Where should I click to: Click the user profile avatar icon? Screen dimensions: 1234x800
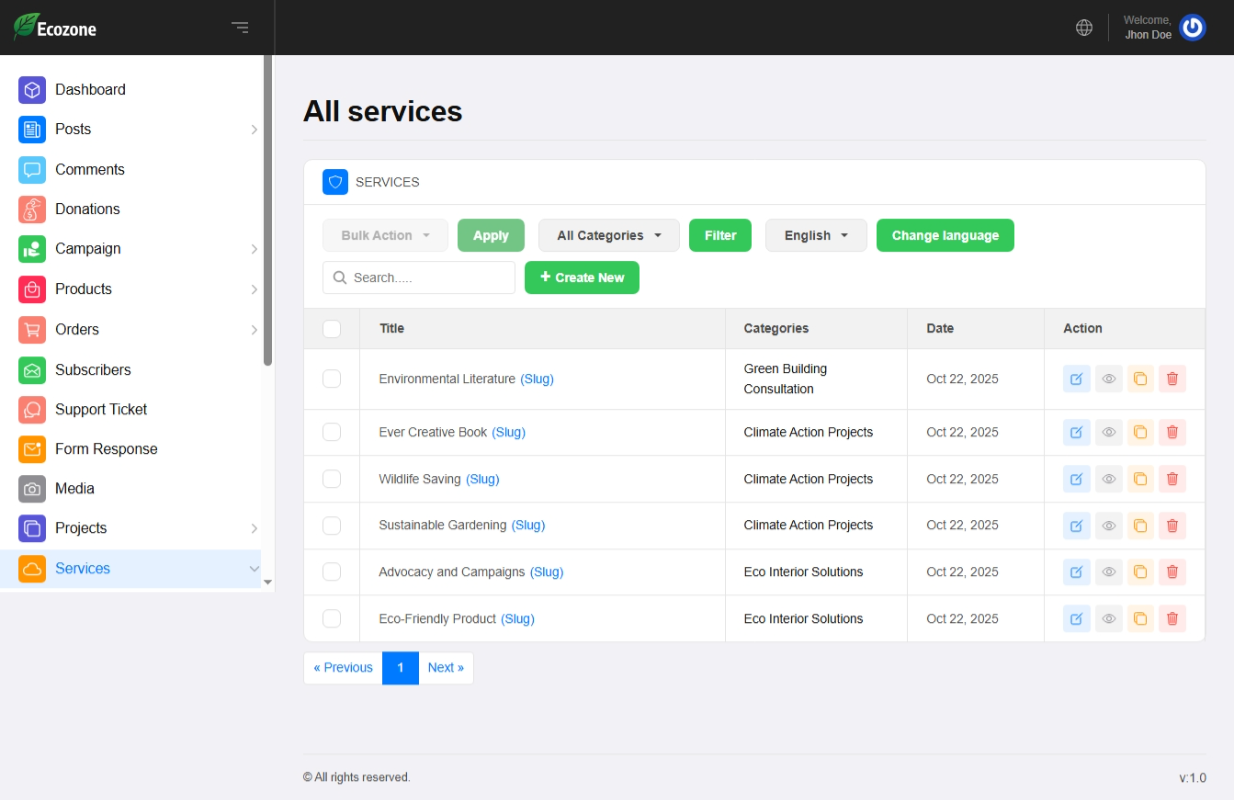(x=1192, y=28)
